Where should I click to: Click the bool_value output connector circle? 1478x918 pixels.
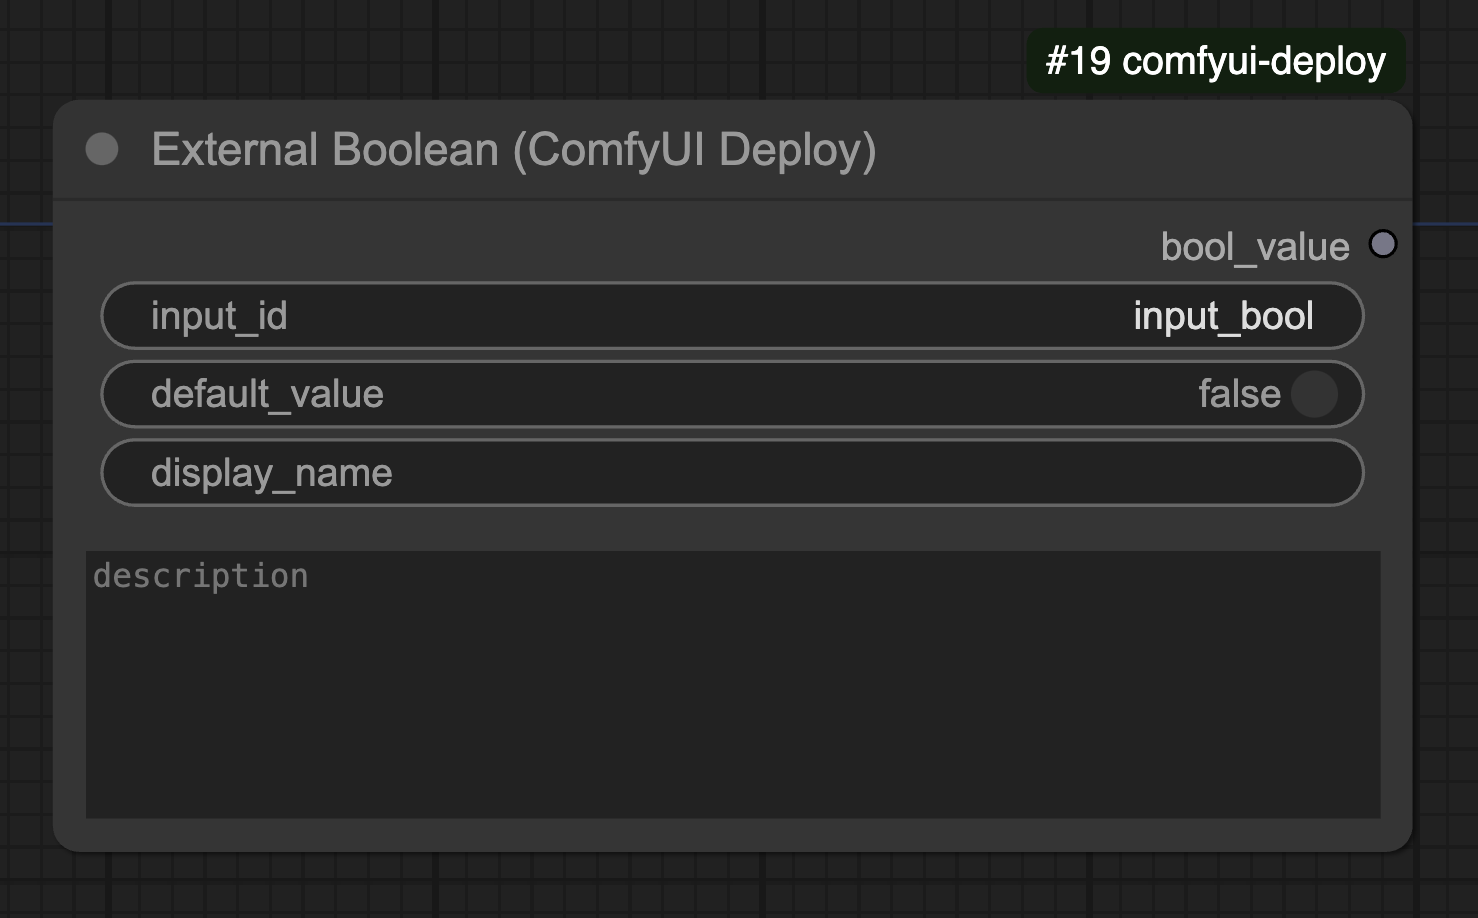click(x=1384, y=242)
